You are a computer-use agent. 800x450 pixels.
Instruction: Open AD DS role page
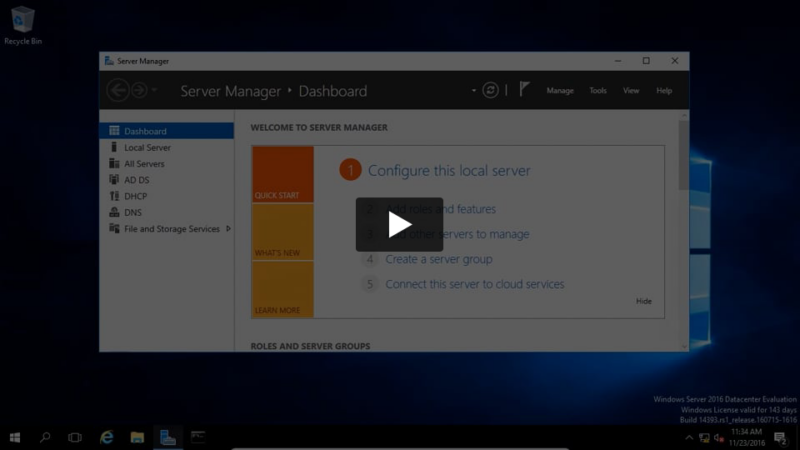pyautogui.click(x=136, y=180)
